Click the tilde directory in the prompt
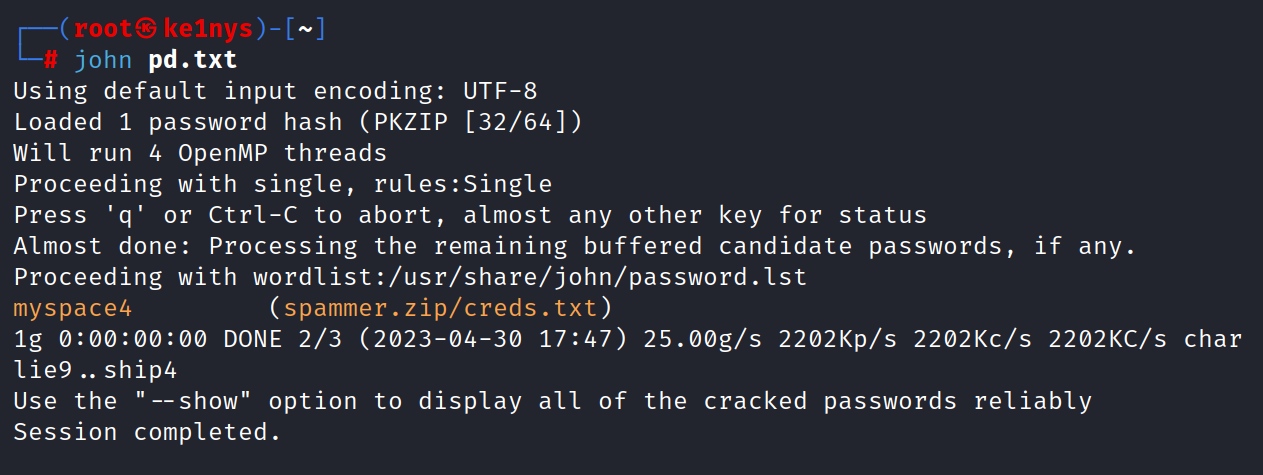 [305, 30]
